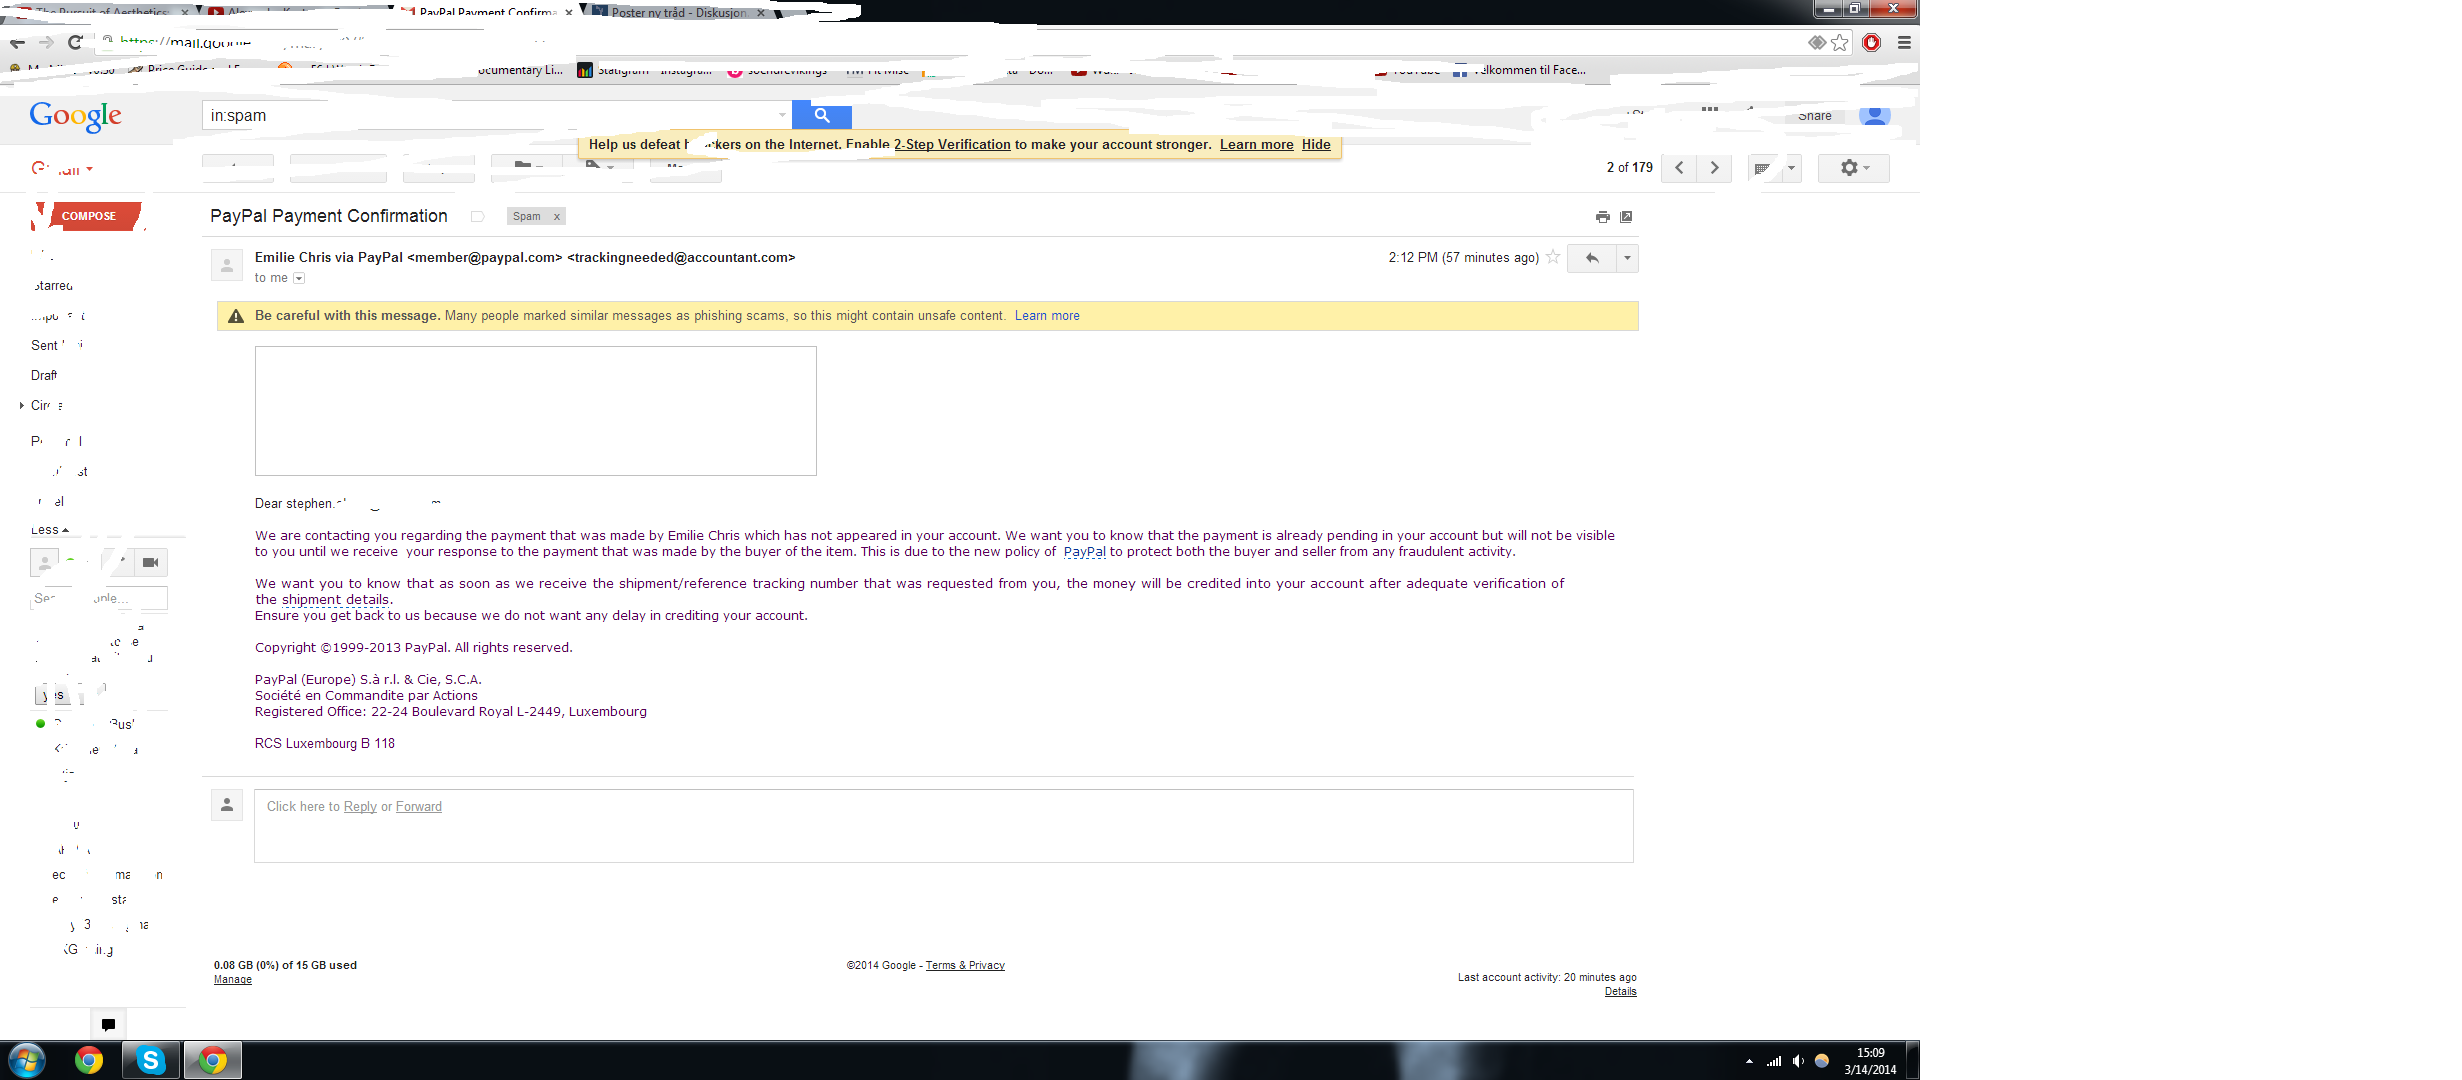Open the Starred folder
This screenshot has height=1080, width=2462.
(x=52, y=286)
